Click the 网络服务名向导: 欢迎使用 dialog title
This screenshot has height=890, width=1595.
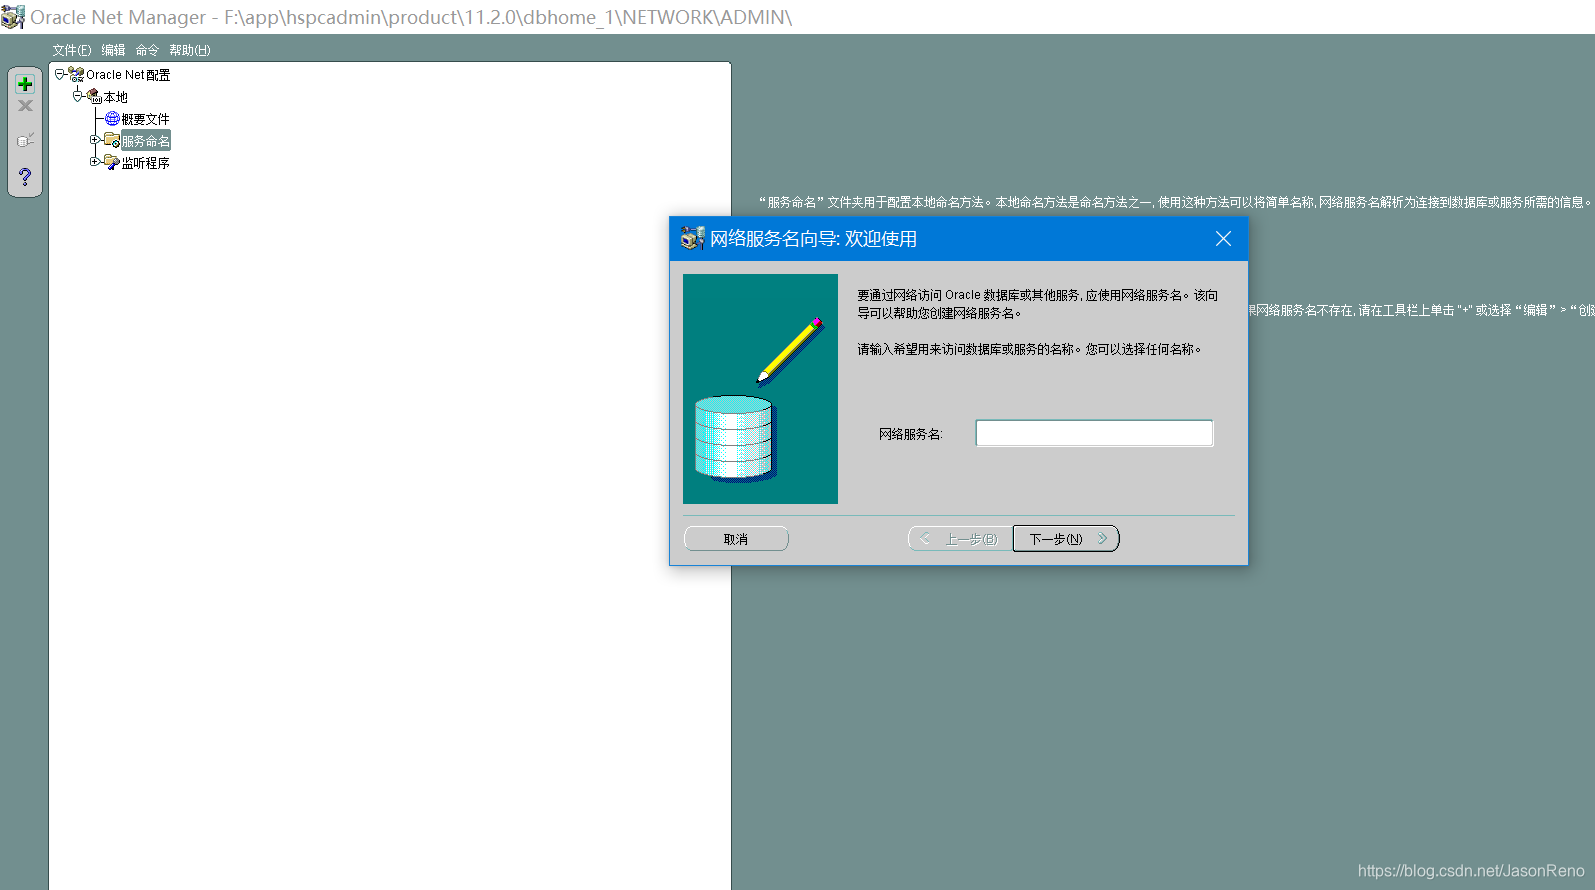[813, 239]
